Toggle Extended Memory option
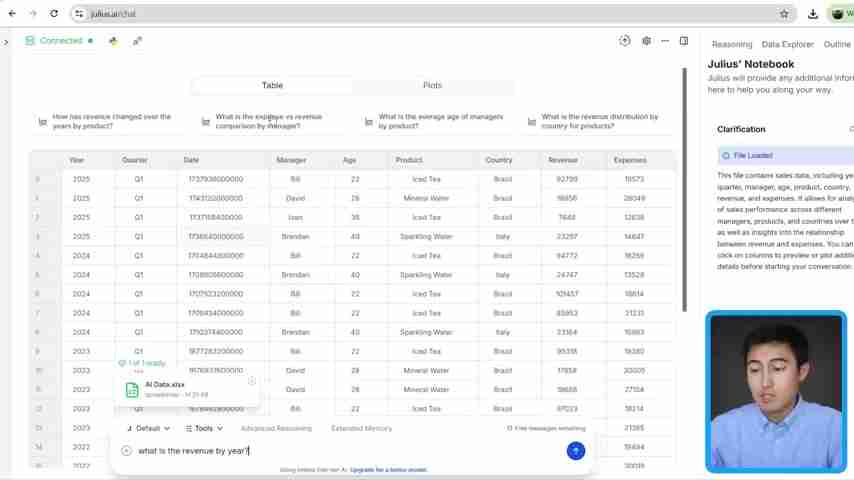The width and height of the screenshot is (854, 480). (361, 428)
